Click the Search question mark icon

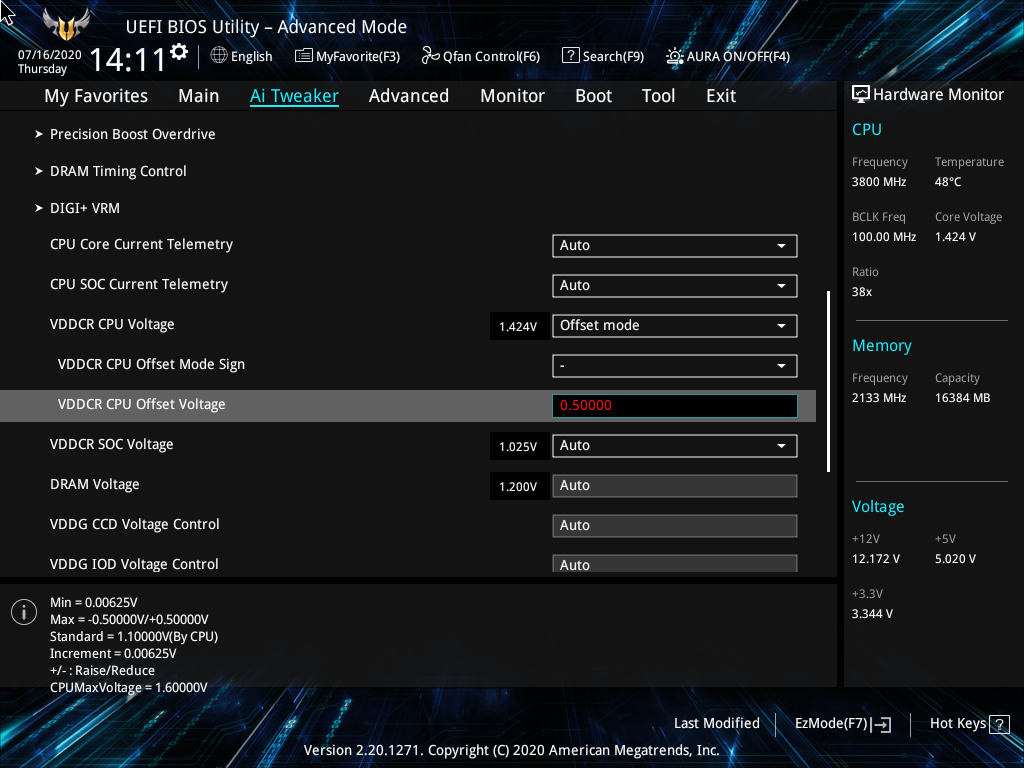[x=570, y=56]
